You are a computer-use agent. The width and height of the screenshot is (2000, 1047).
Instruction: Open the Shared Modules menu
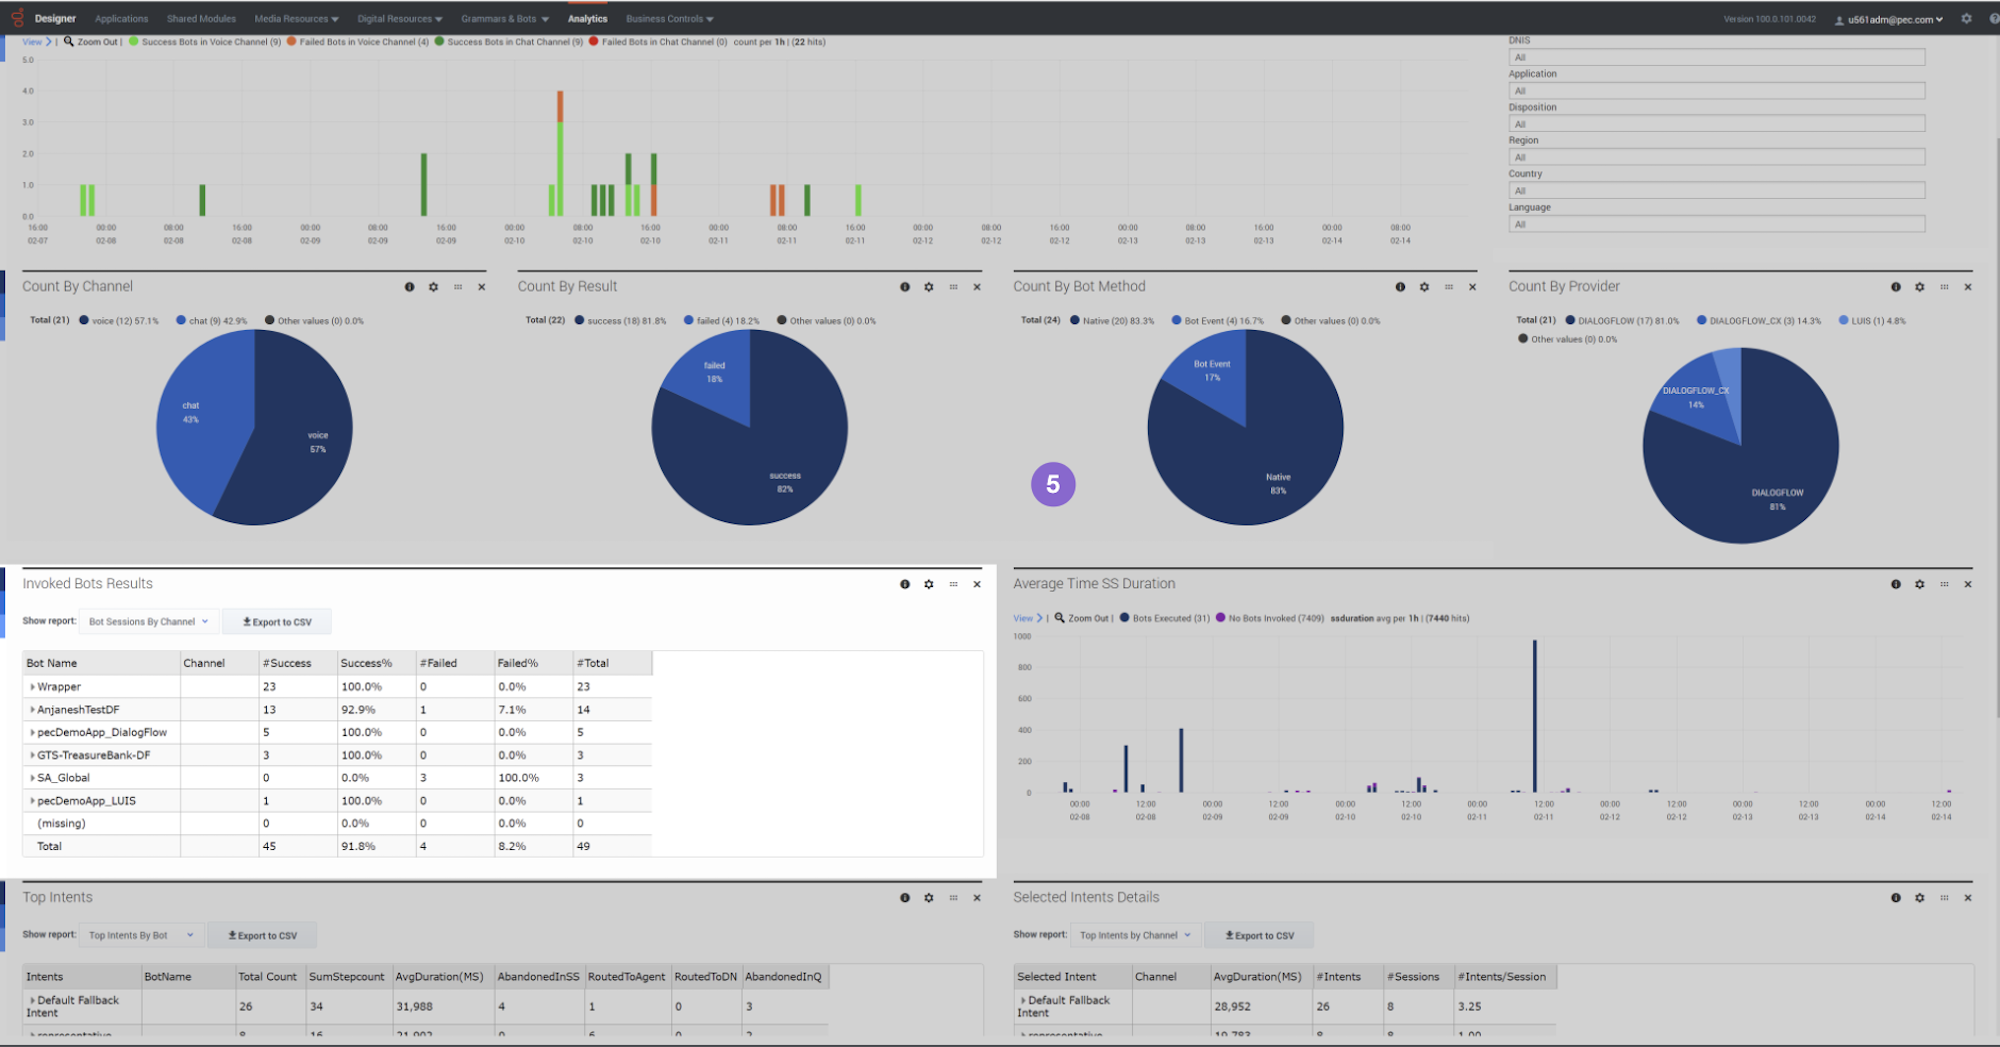(x=201, y=19)
